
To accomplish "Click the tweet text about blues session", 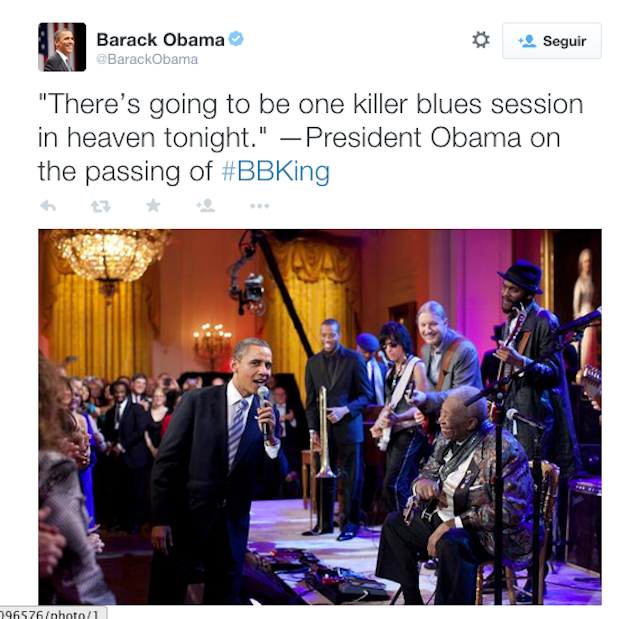I will pos(311,138).
